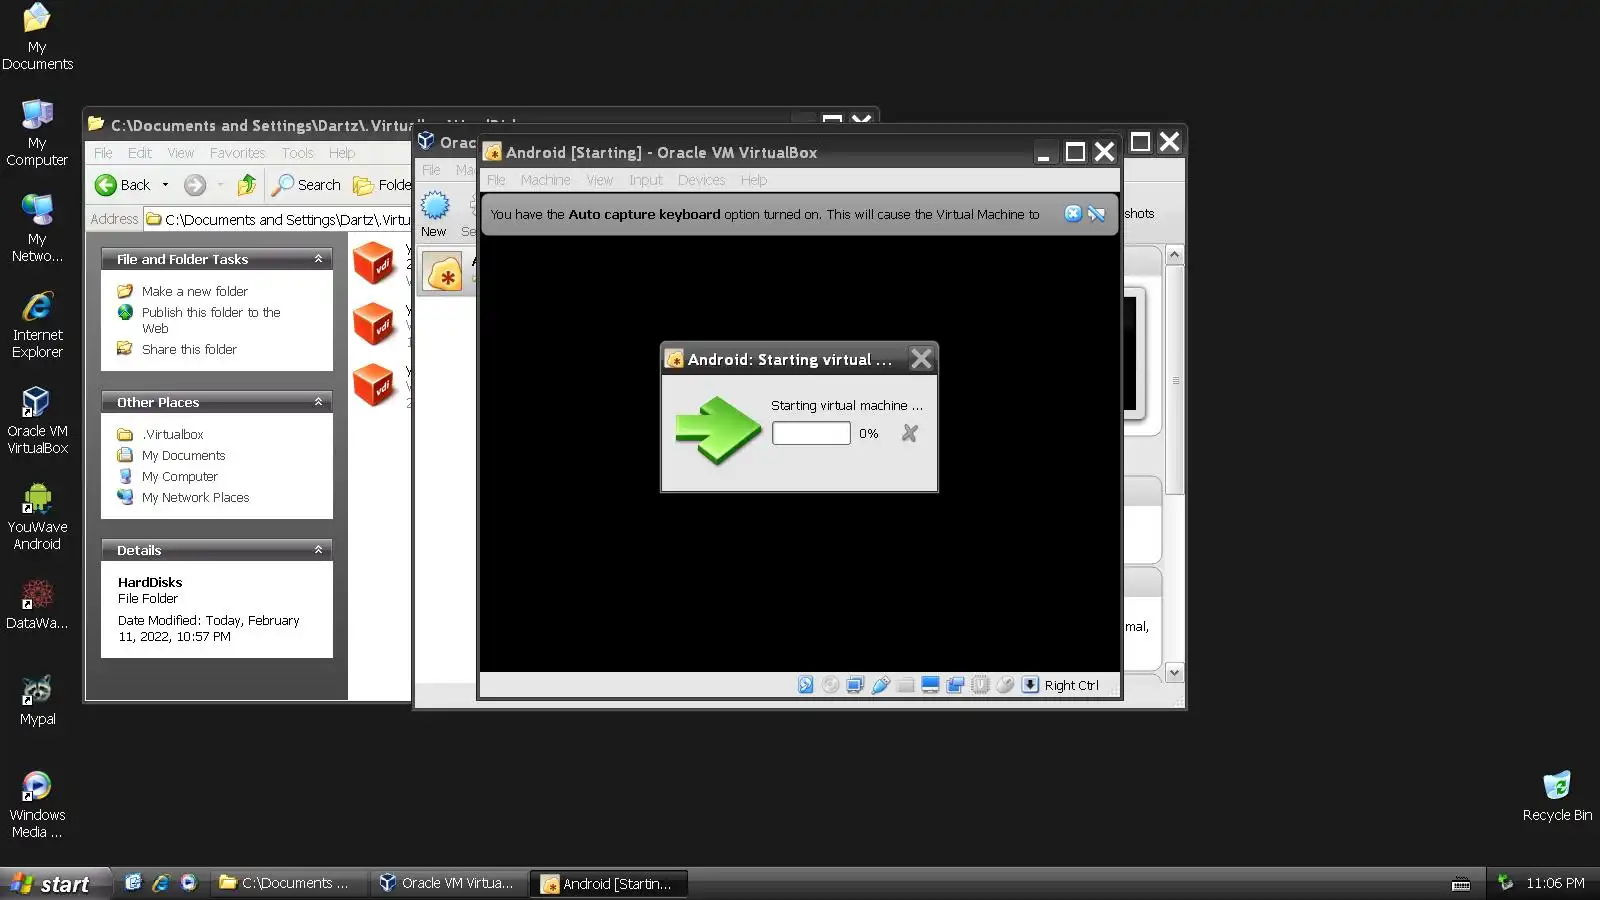Screen dimensions: 1600x900
Task: Click 'Share this folder' link
Action: coord(189,349)
